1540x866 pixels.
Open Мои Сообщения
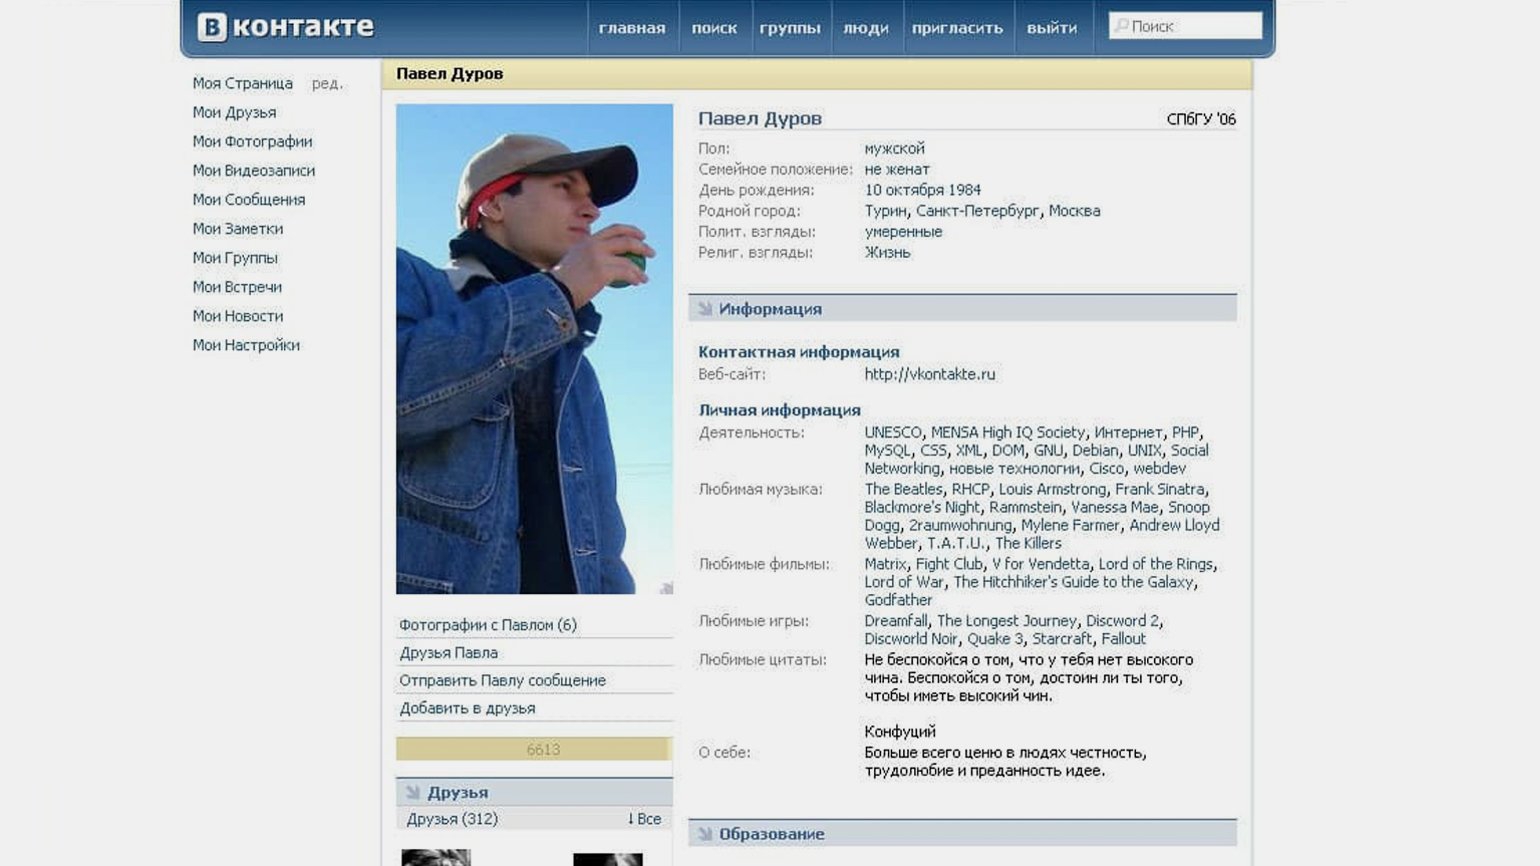coord(249,199)
